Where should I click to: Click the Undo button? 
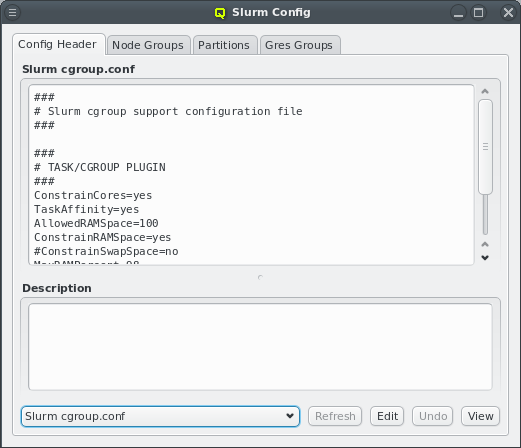(432, 416)
